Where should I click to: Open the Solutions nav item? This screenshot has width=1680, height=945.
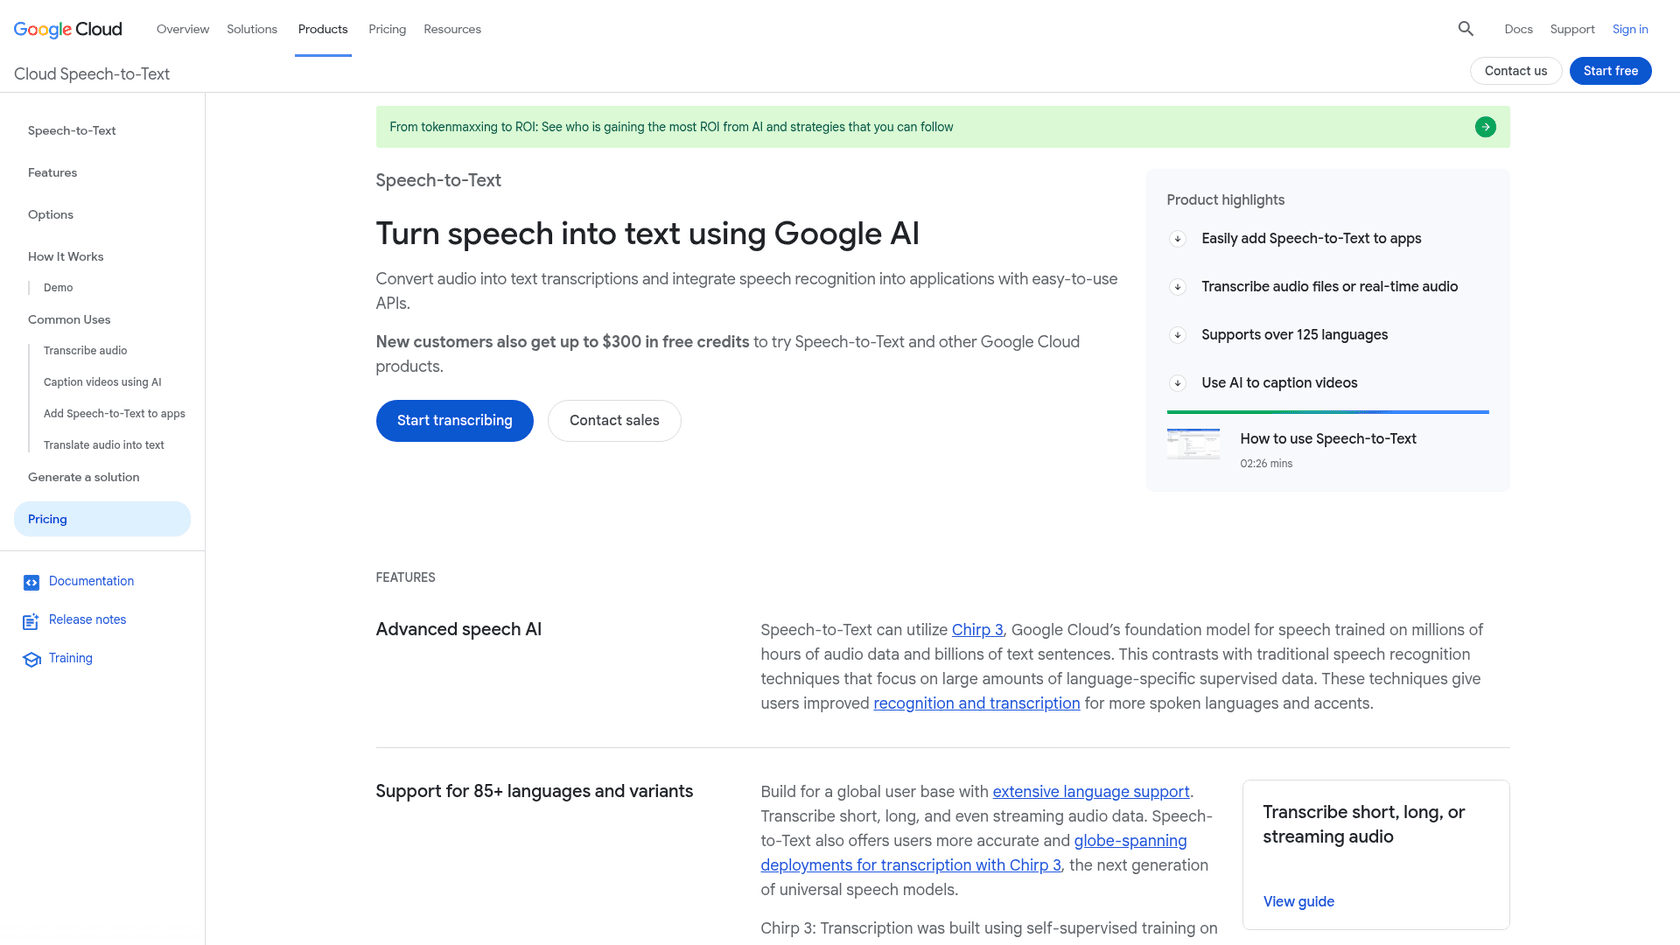coord(252,29)
